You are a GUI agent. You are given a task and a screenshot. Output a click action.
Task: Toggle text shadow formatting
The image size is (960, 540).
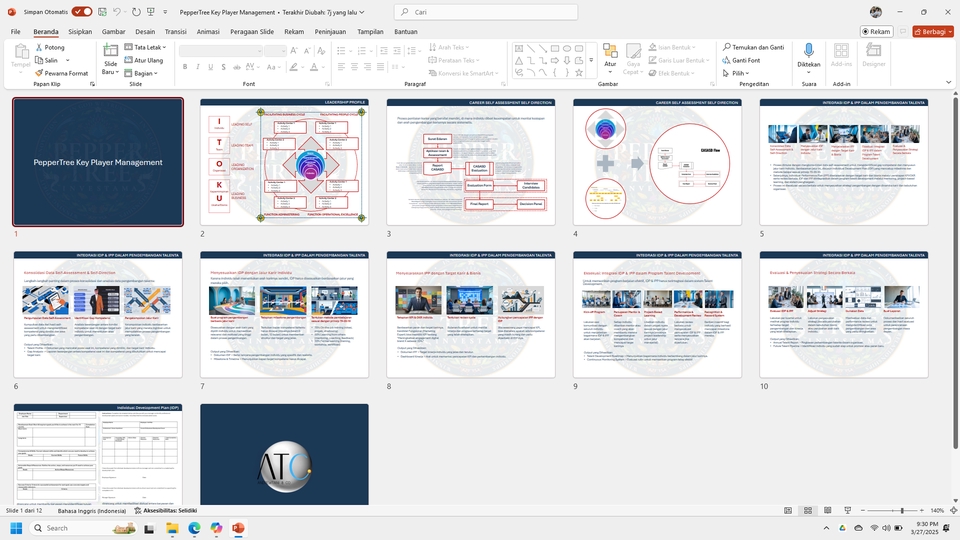tap(223, 67)
